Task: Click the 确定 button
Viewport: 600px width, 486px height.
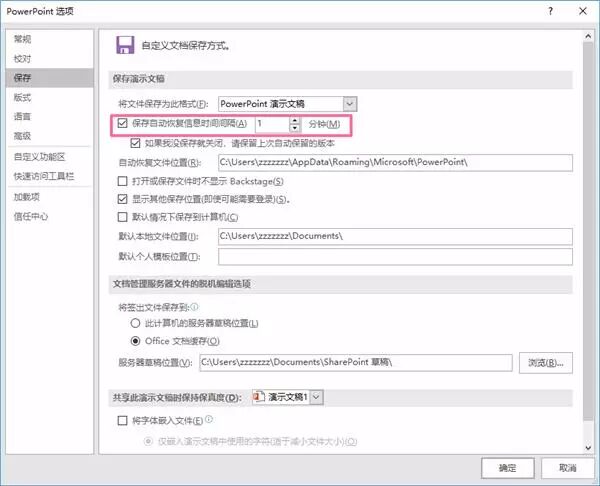Action: [x=507, y=468]
